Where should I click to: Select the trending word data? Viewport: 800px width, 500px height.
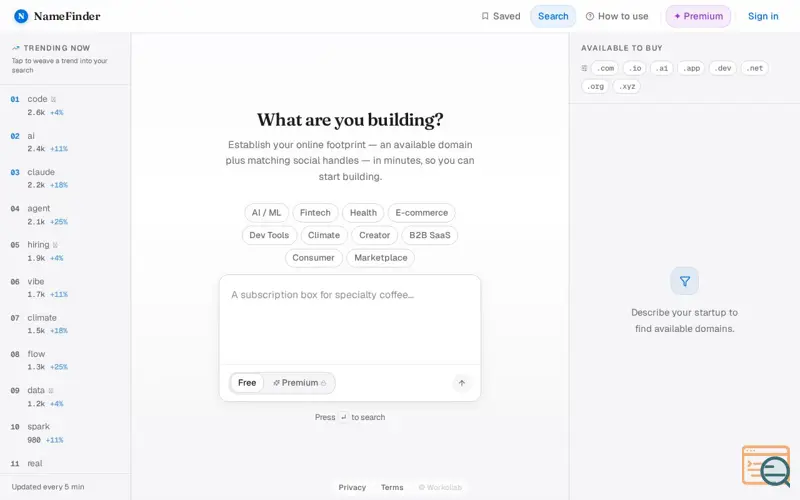[36, 390]
